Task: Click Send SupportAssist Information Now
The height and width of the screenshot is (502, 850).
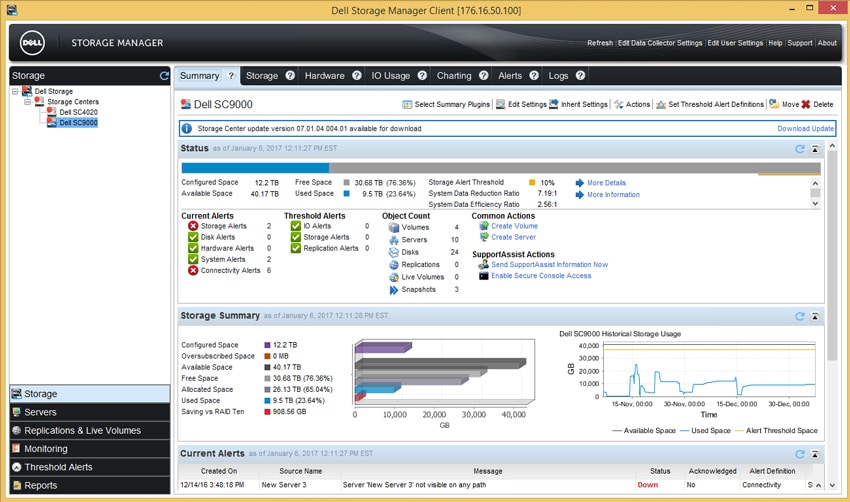Action: pyautogui.click(x=549, y=265)
